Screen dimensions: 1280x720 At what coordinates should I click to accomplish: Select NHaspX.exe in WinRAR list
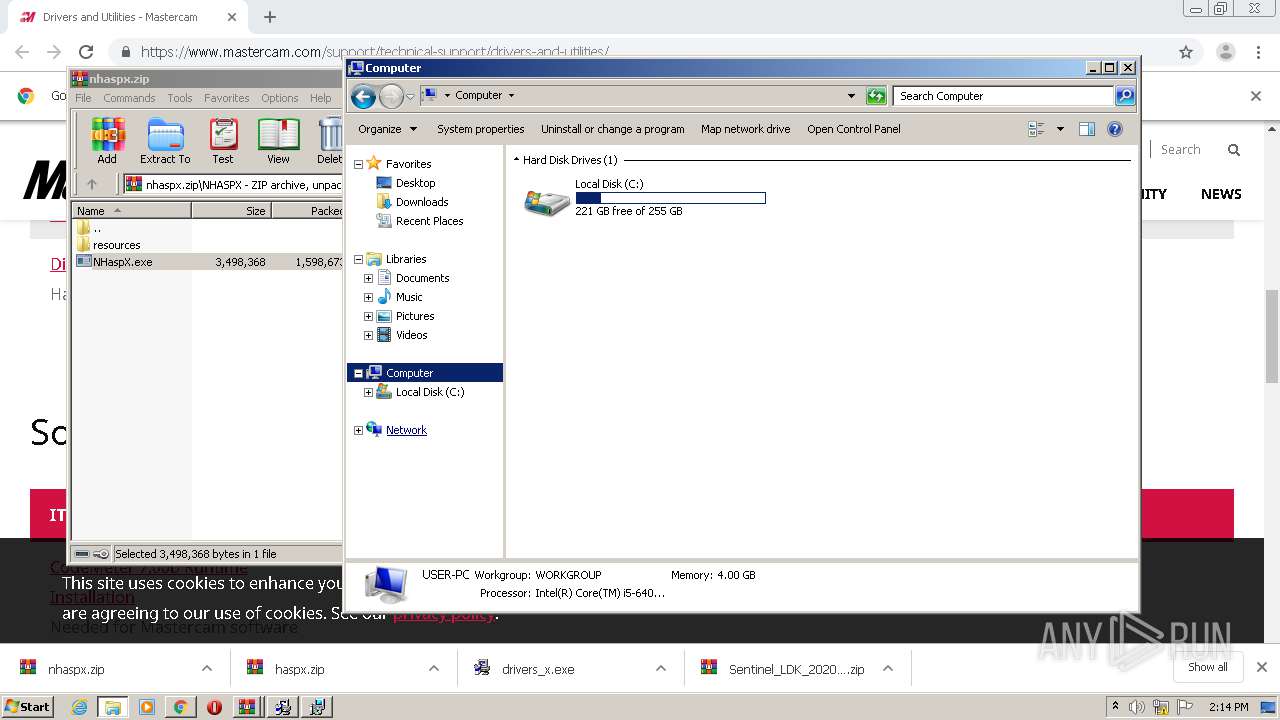coord(123,262)
